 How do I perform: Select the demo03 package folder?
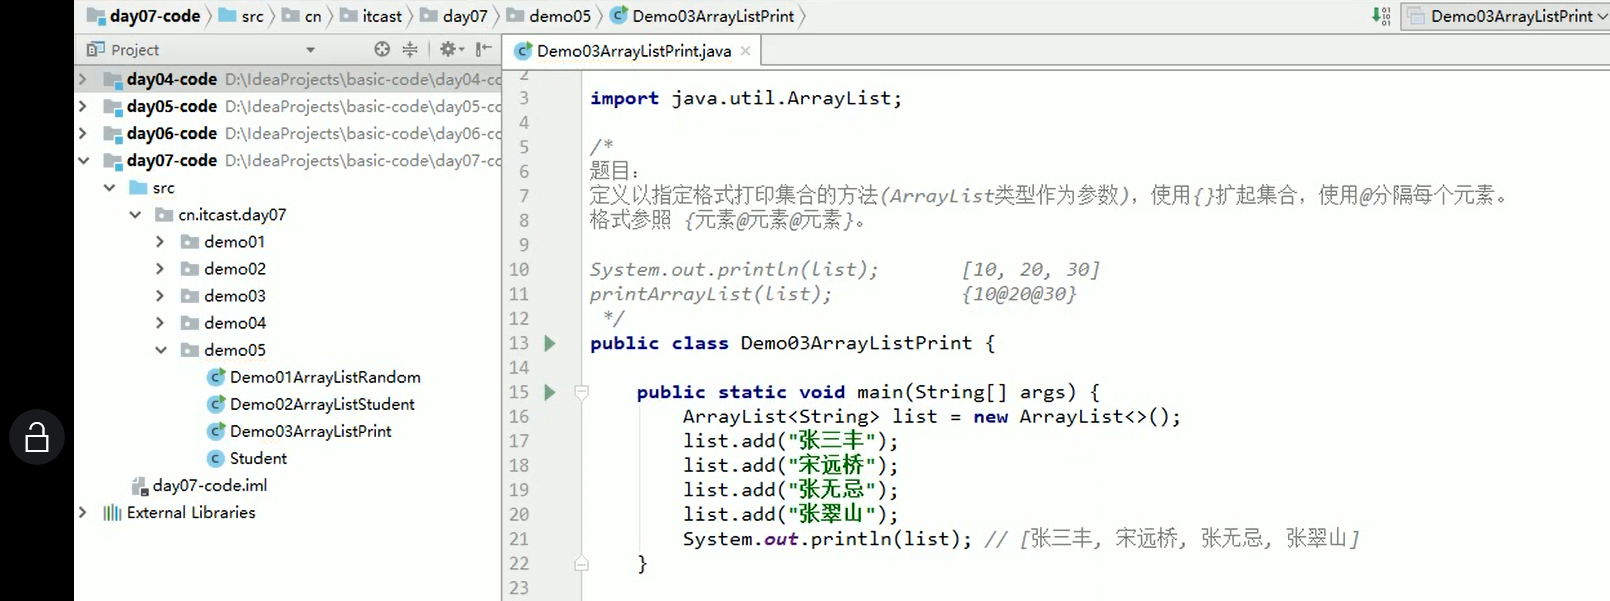[x=223, y=295]
